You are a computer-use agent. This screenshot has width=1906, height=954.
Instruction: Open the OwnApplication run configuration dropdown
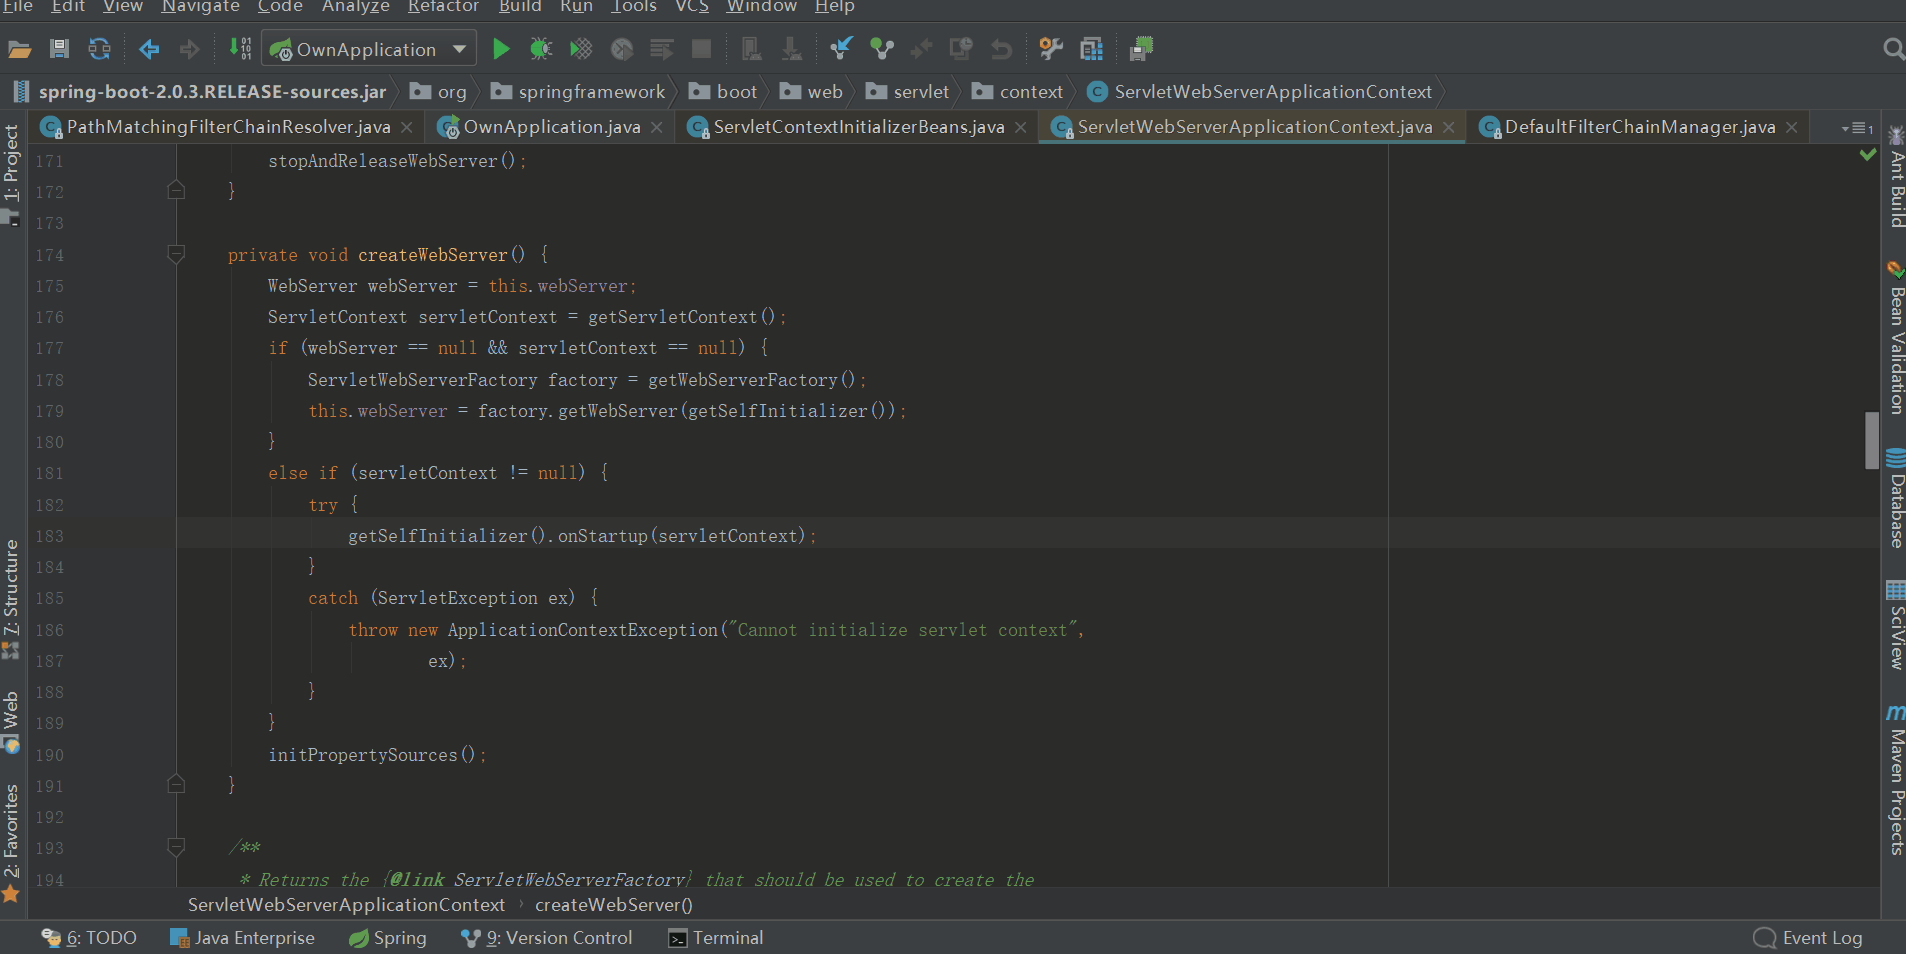(368, 49)
